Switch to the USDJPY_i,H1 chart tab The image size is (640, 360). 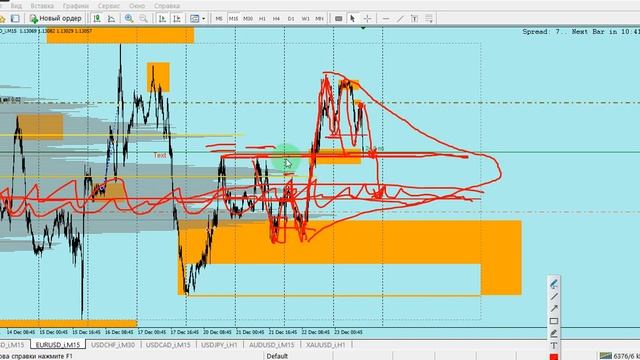pos(219,345)
